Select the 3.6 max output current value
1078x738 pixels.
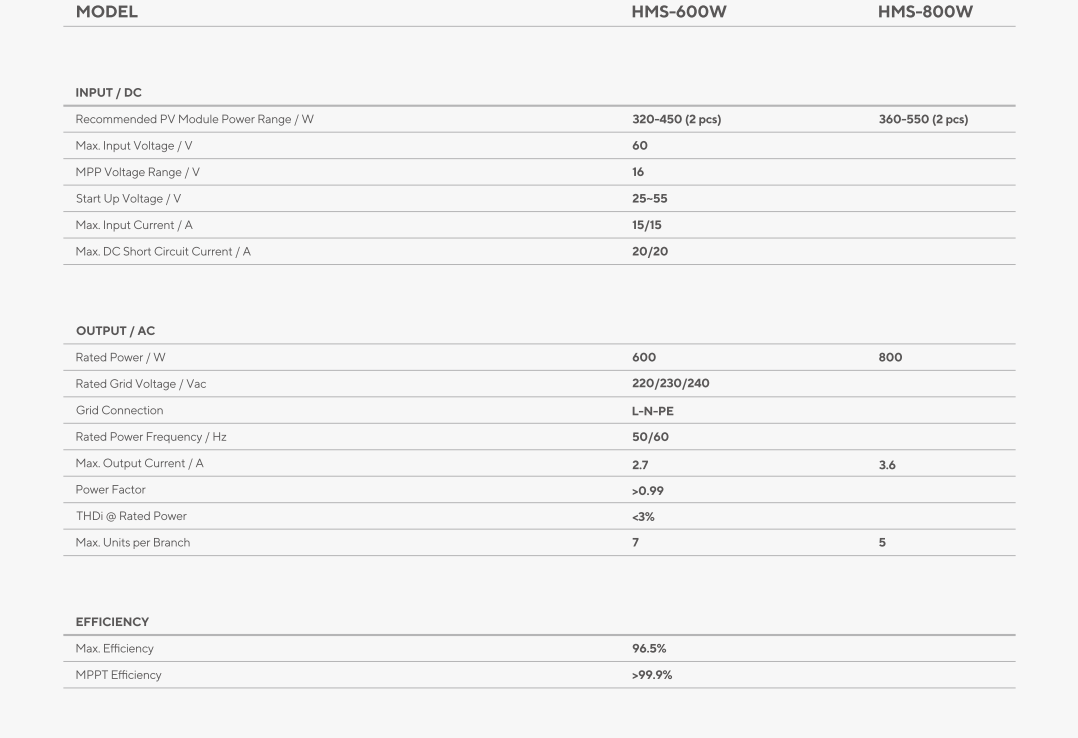(x=887, y=465)
